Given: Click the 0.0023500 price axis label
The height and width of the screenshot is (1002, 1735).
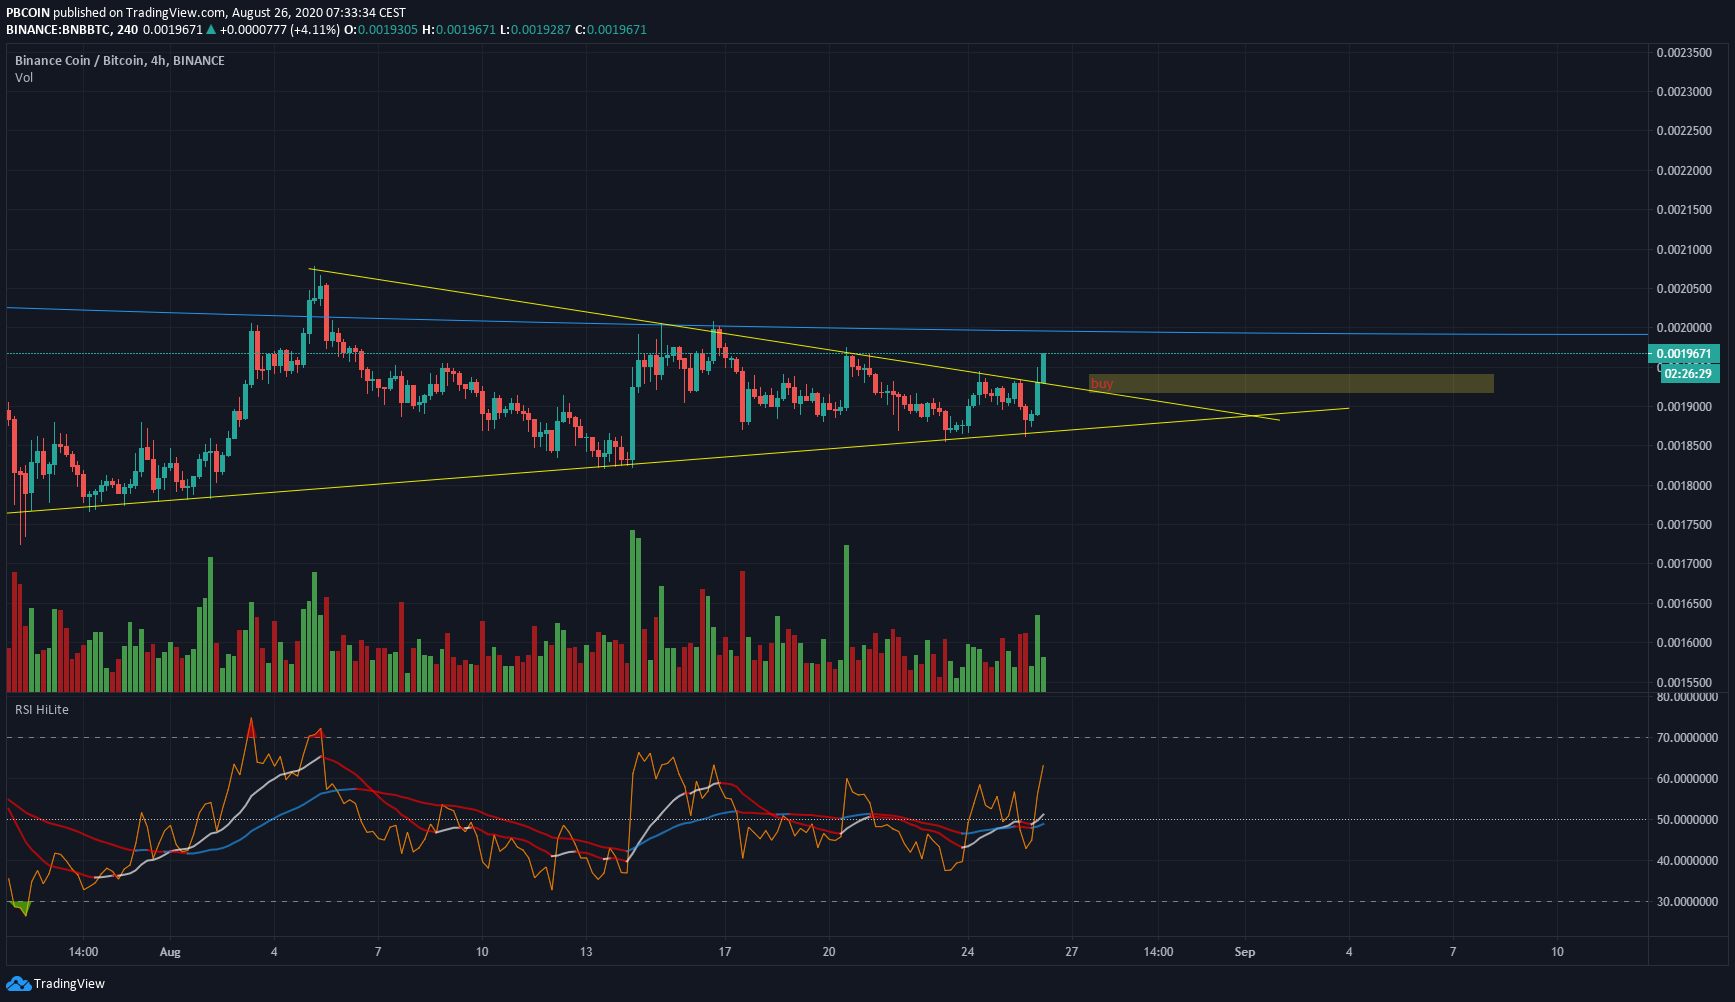Looking at the screenshot, I should 1684,52.
